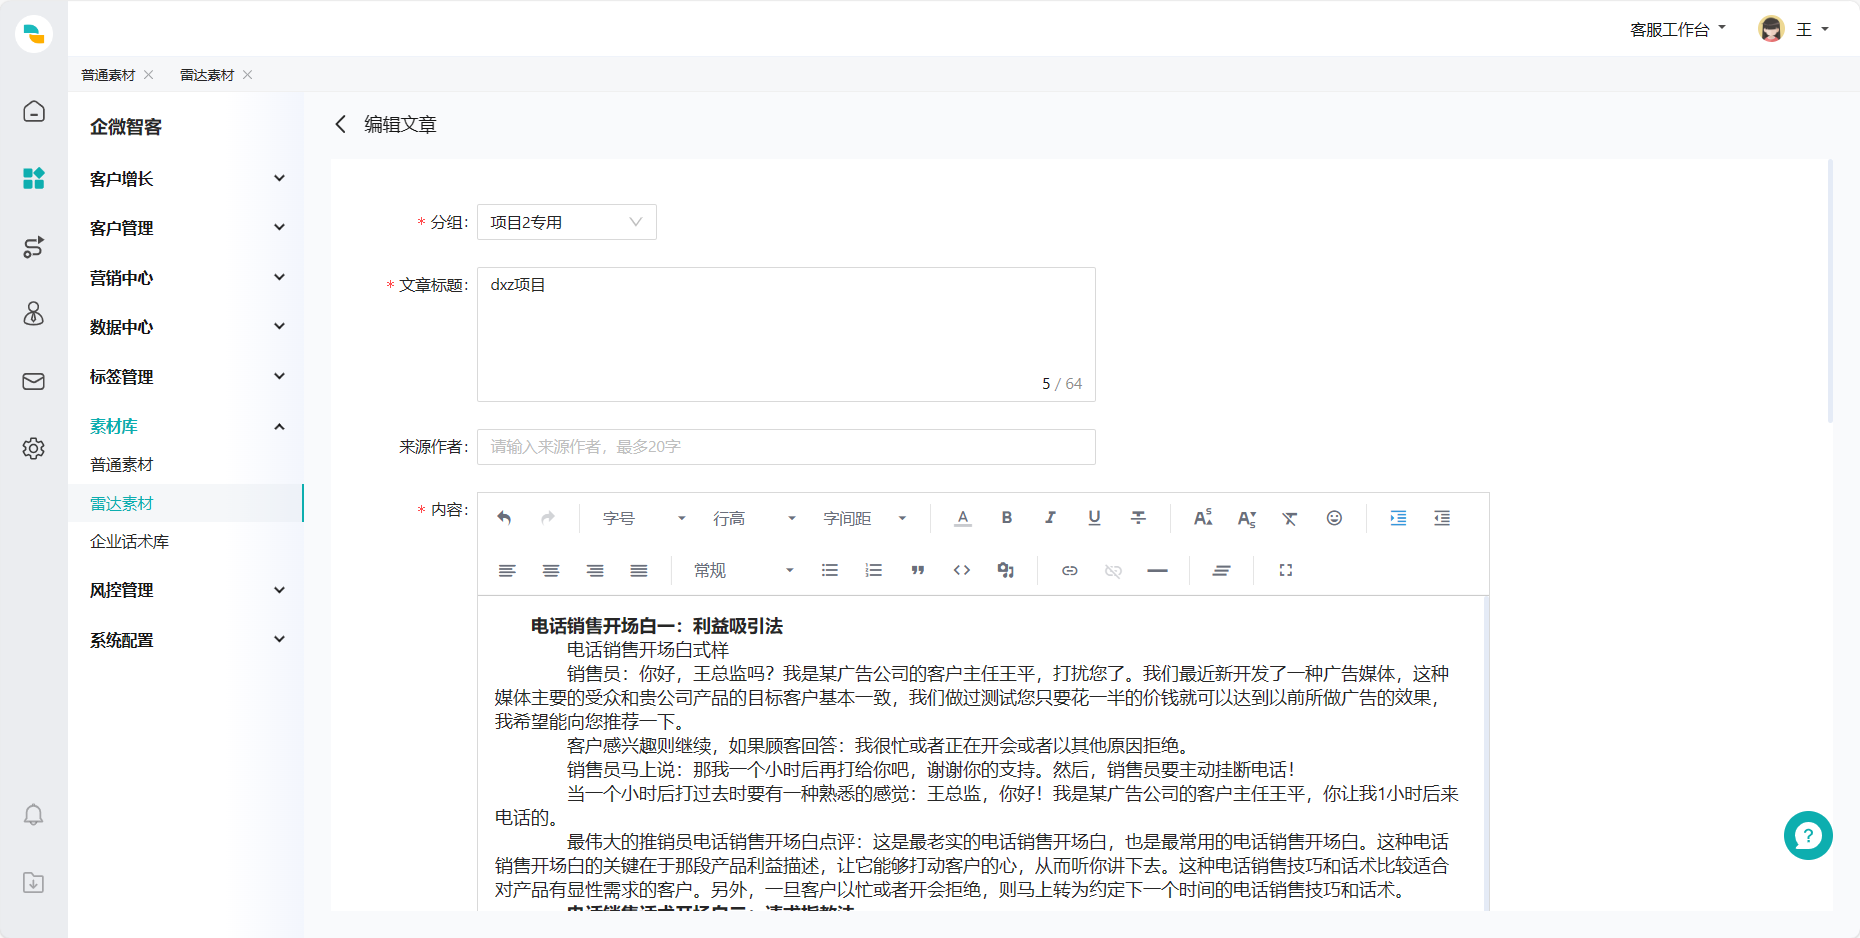This screenshot has height=938, width=1860.
Task: Redo the edit in editor toolbar
Action: coord(548,518)
